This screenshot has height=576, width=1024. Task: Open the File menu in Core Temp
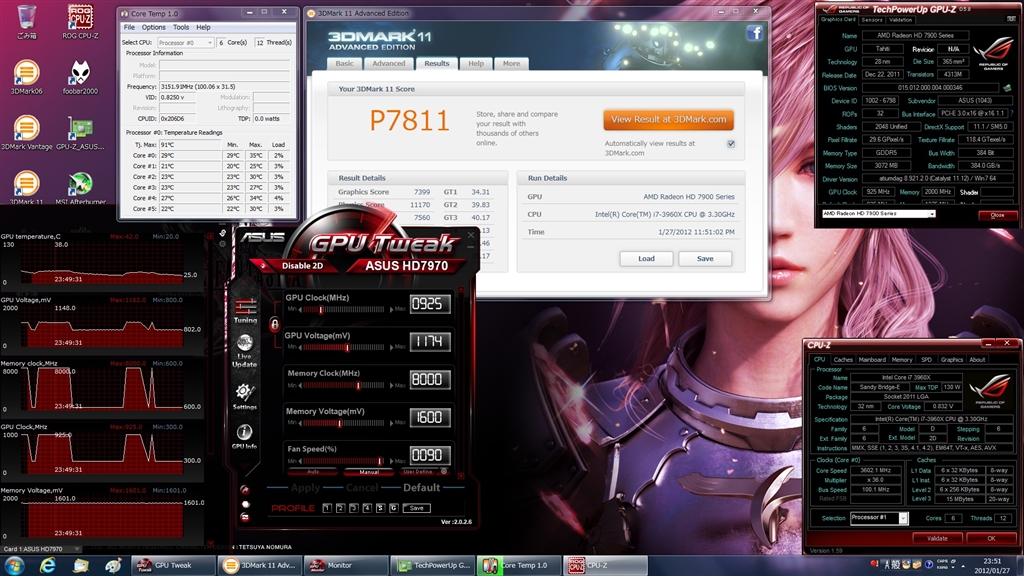pyautogui.click(x=129, y=27)
